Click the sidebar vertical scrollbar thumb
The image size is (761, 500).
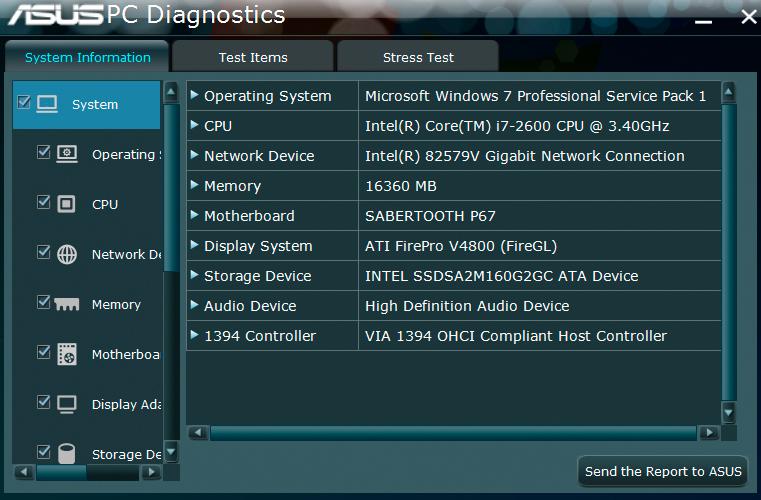pos(171,188)
